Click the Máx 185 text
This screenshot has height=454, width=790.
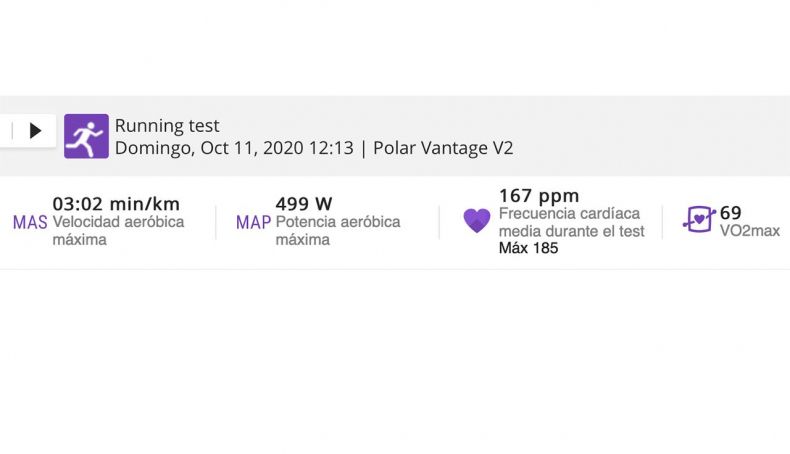click(x=529, y=248)
